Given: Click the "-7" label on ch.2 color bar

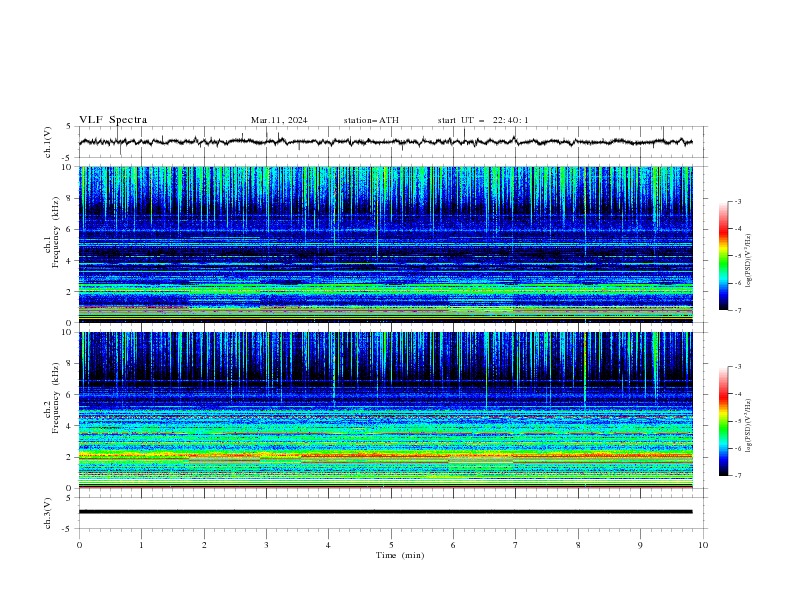Looking at the screenshot, I should [738, 476].
